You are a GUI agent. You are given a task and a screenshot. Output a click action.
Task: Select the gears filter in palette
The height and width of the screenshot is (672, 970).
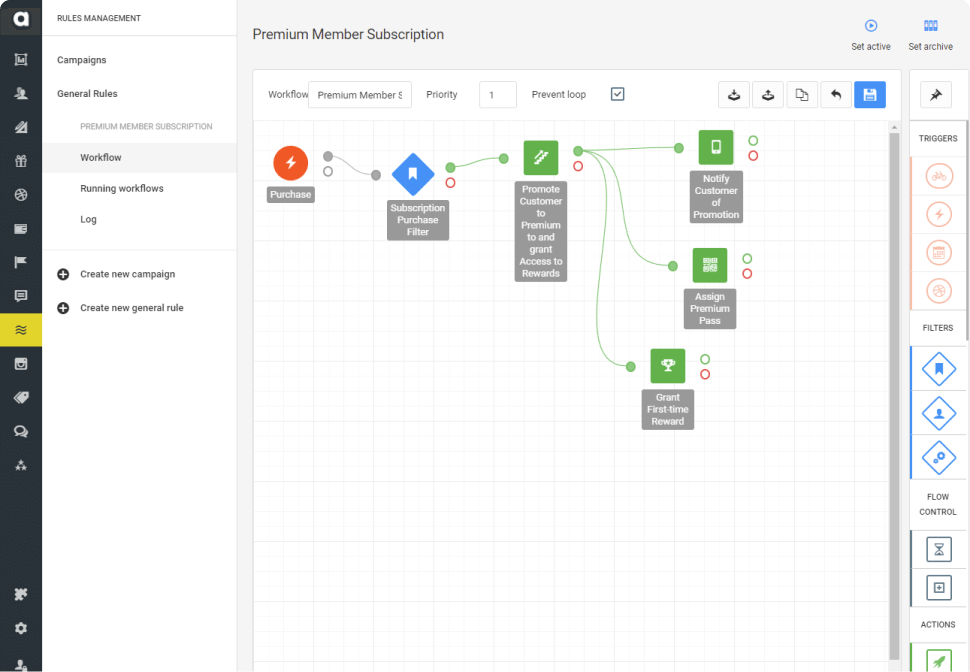click(x=939, y=458)
